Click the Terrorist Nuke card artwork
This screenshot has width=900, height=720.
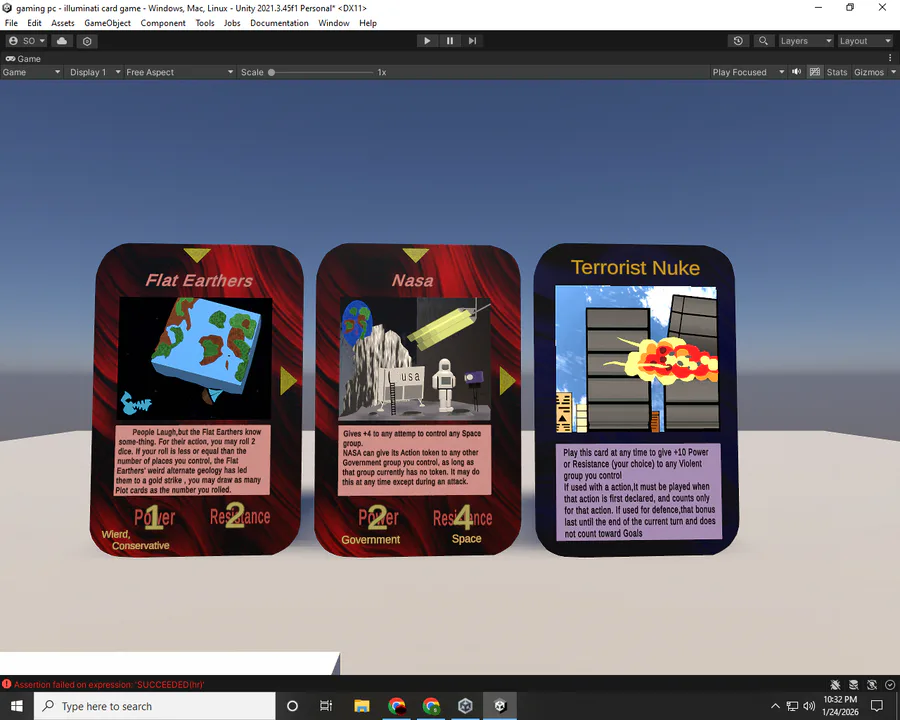[x=636, y=359]
